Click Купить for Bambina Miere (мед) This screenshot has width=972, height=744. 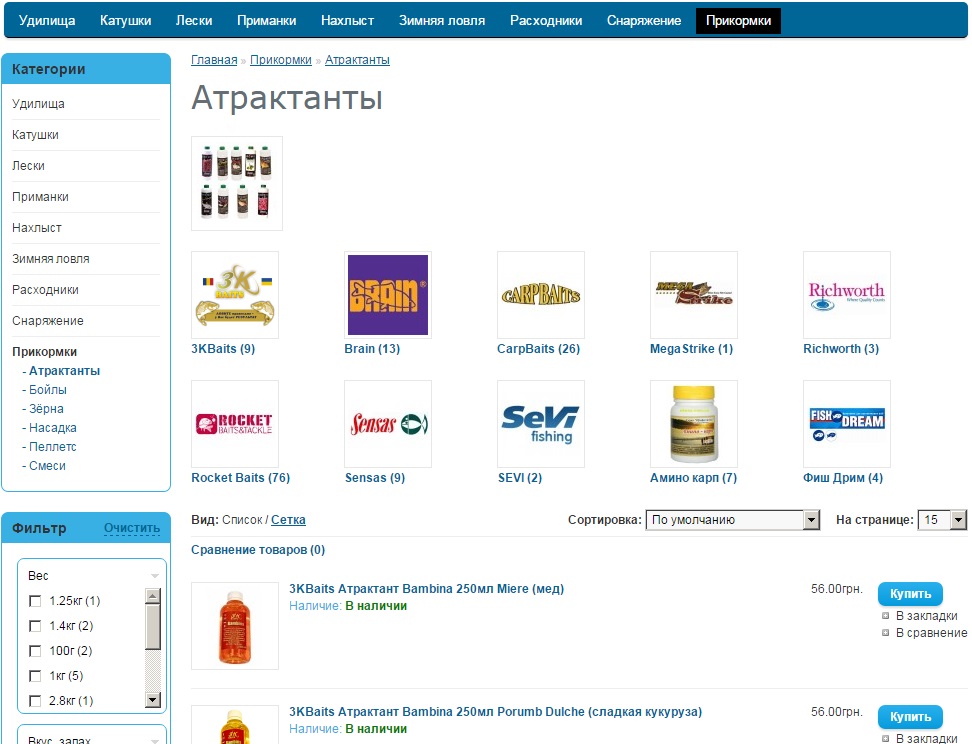pyautogui.click(x=910, y=594)
